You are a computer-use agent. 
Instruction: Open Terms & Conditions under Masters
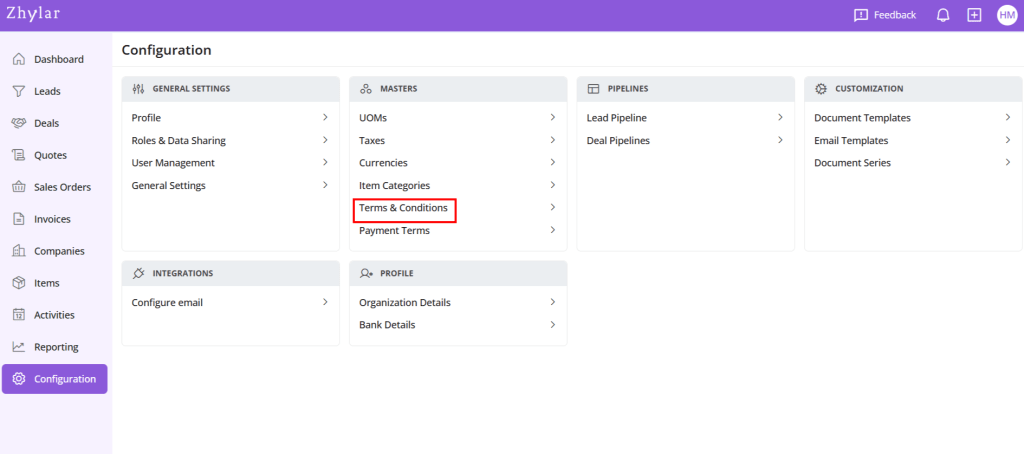[403, 208]
